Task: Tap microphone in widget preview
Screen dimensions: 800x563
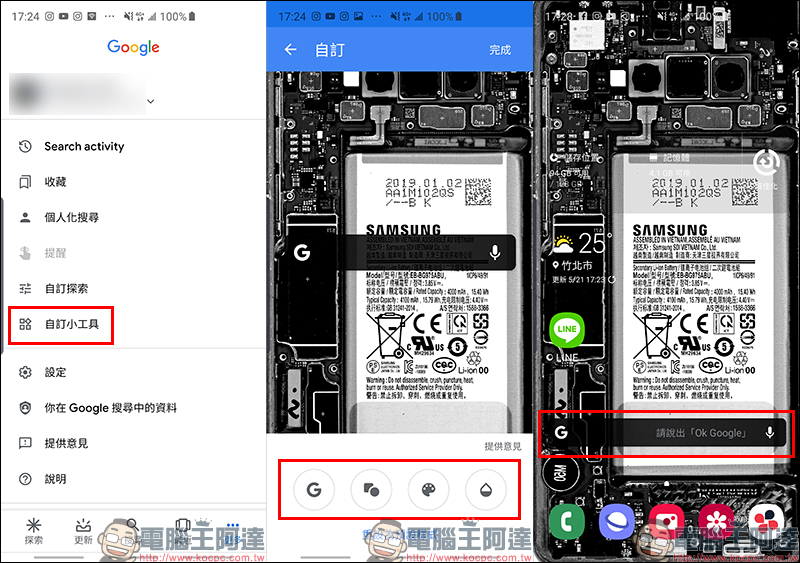Action: 495,253
